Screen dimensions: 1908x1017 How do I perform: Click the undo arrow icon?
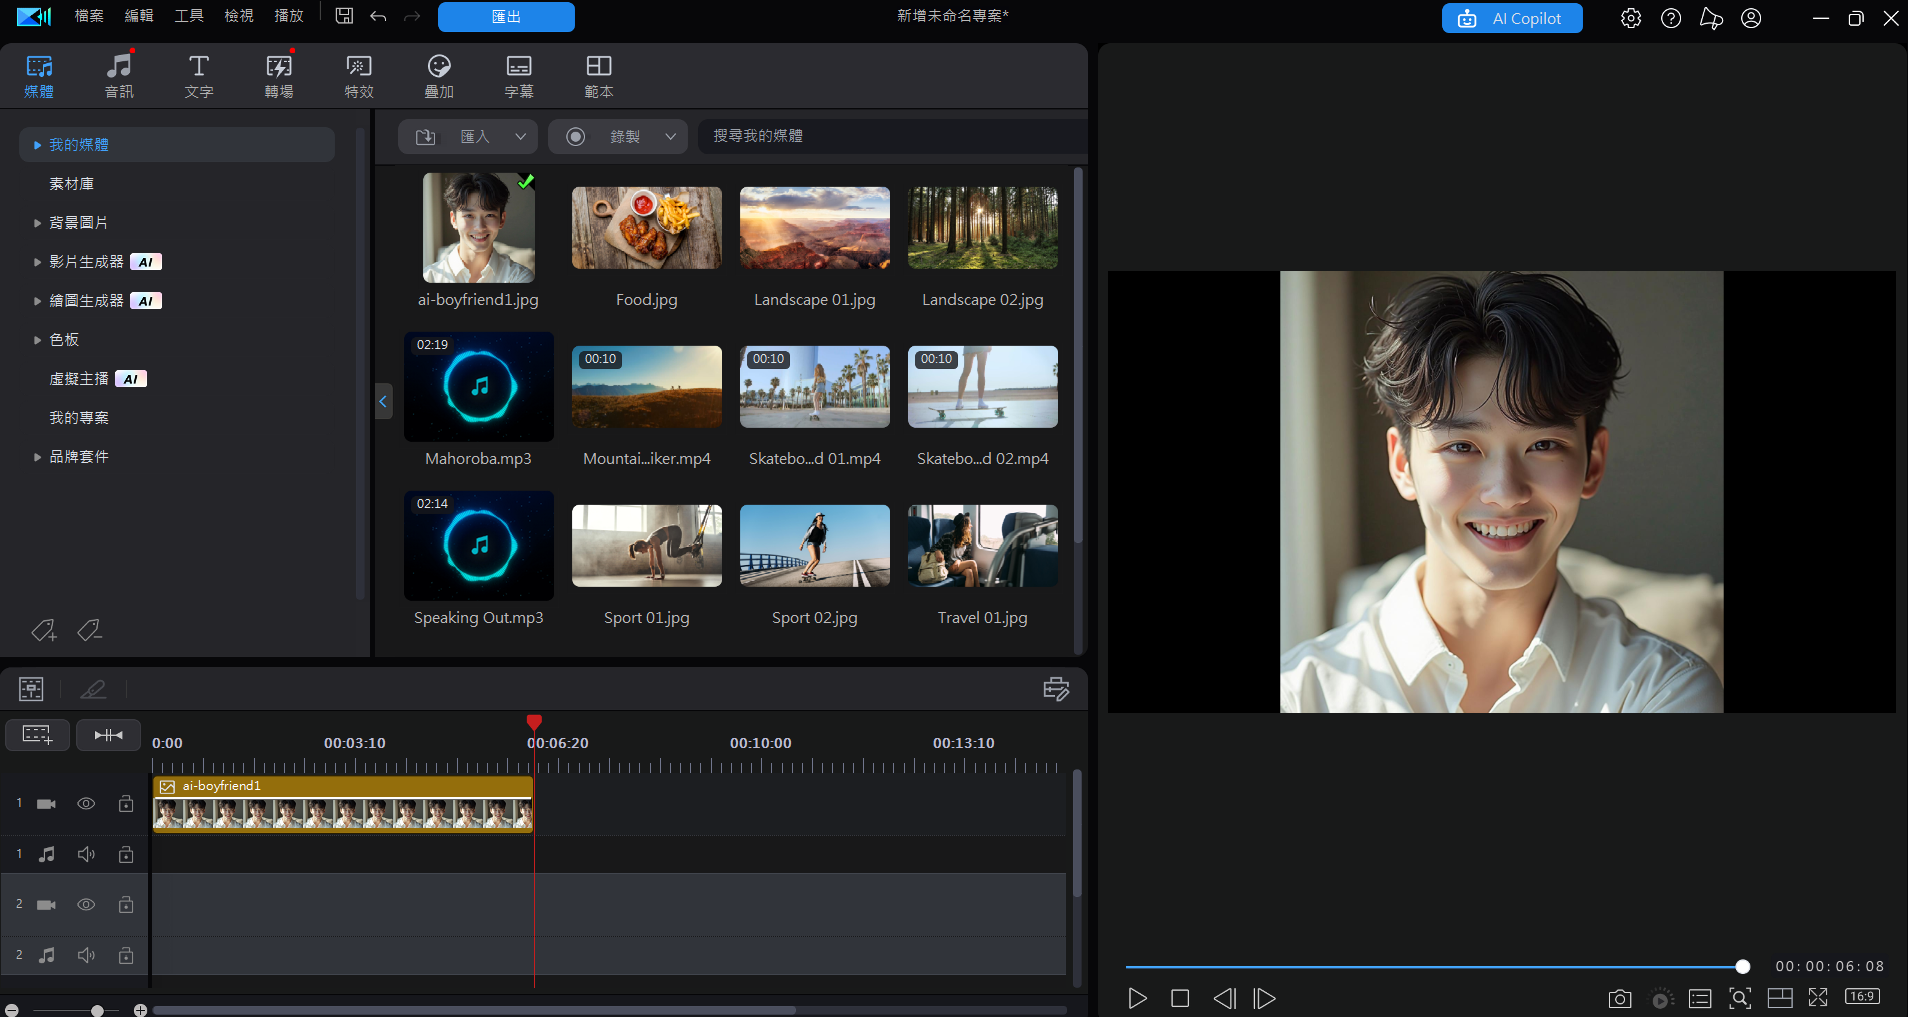(378, 16)
